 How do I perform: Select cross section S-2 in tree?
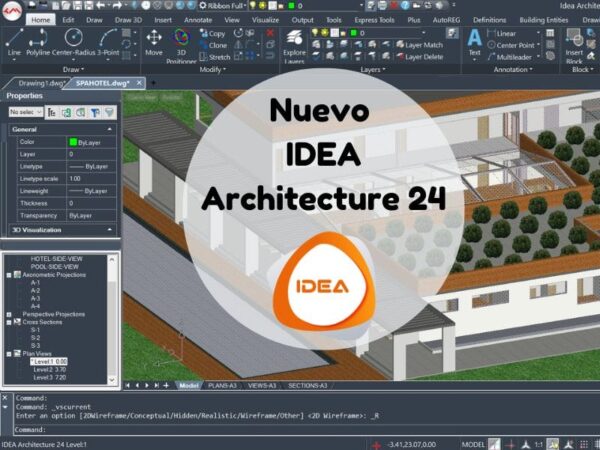click(x=35, y=338)
